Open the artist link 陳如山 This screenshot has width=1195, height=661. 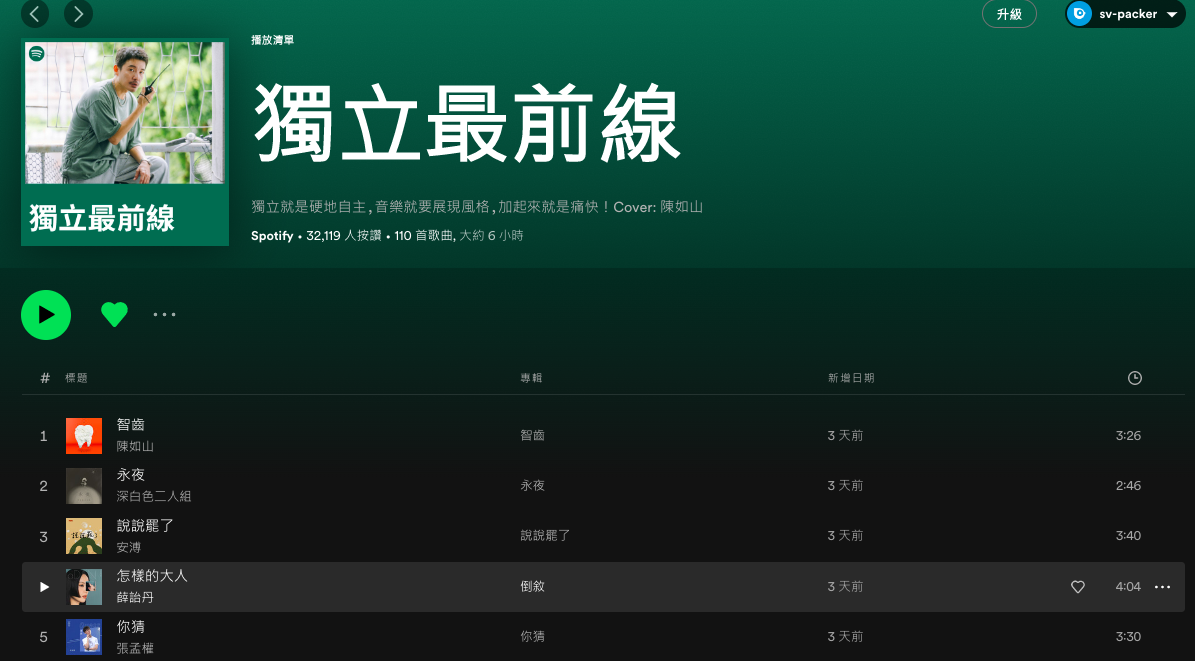[135, 447]
